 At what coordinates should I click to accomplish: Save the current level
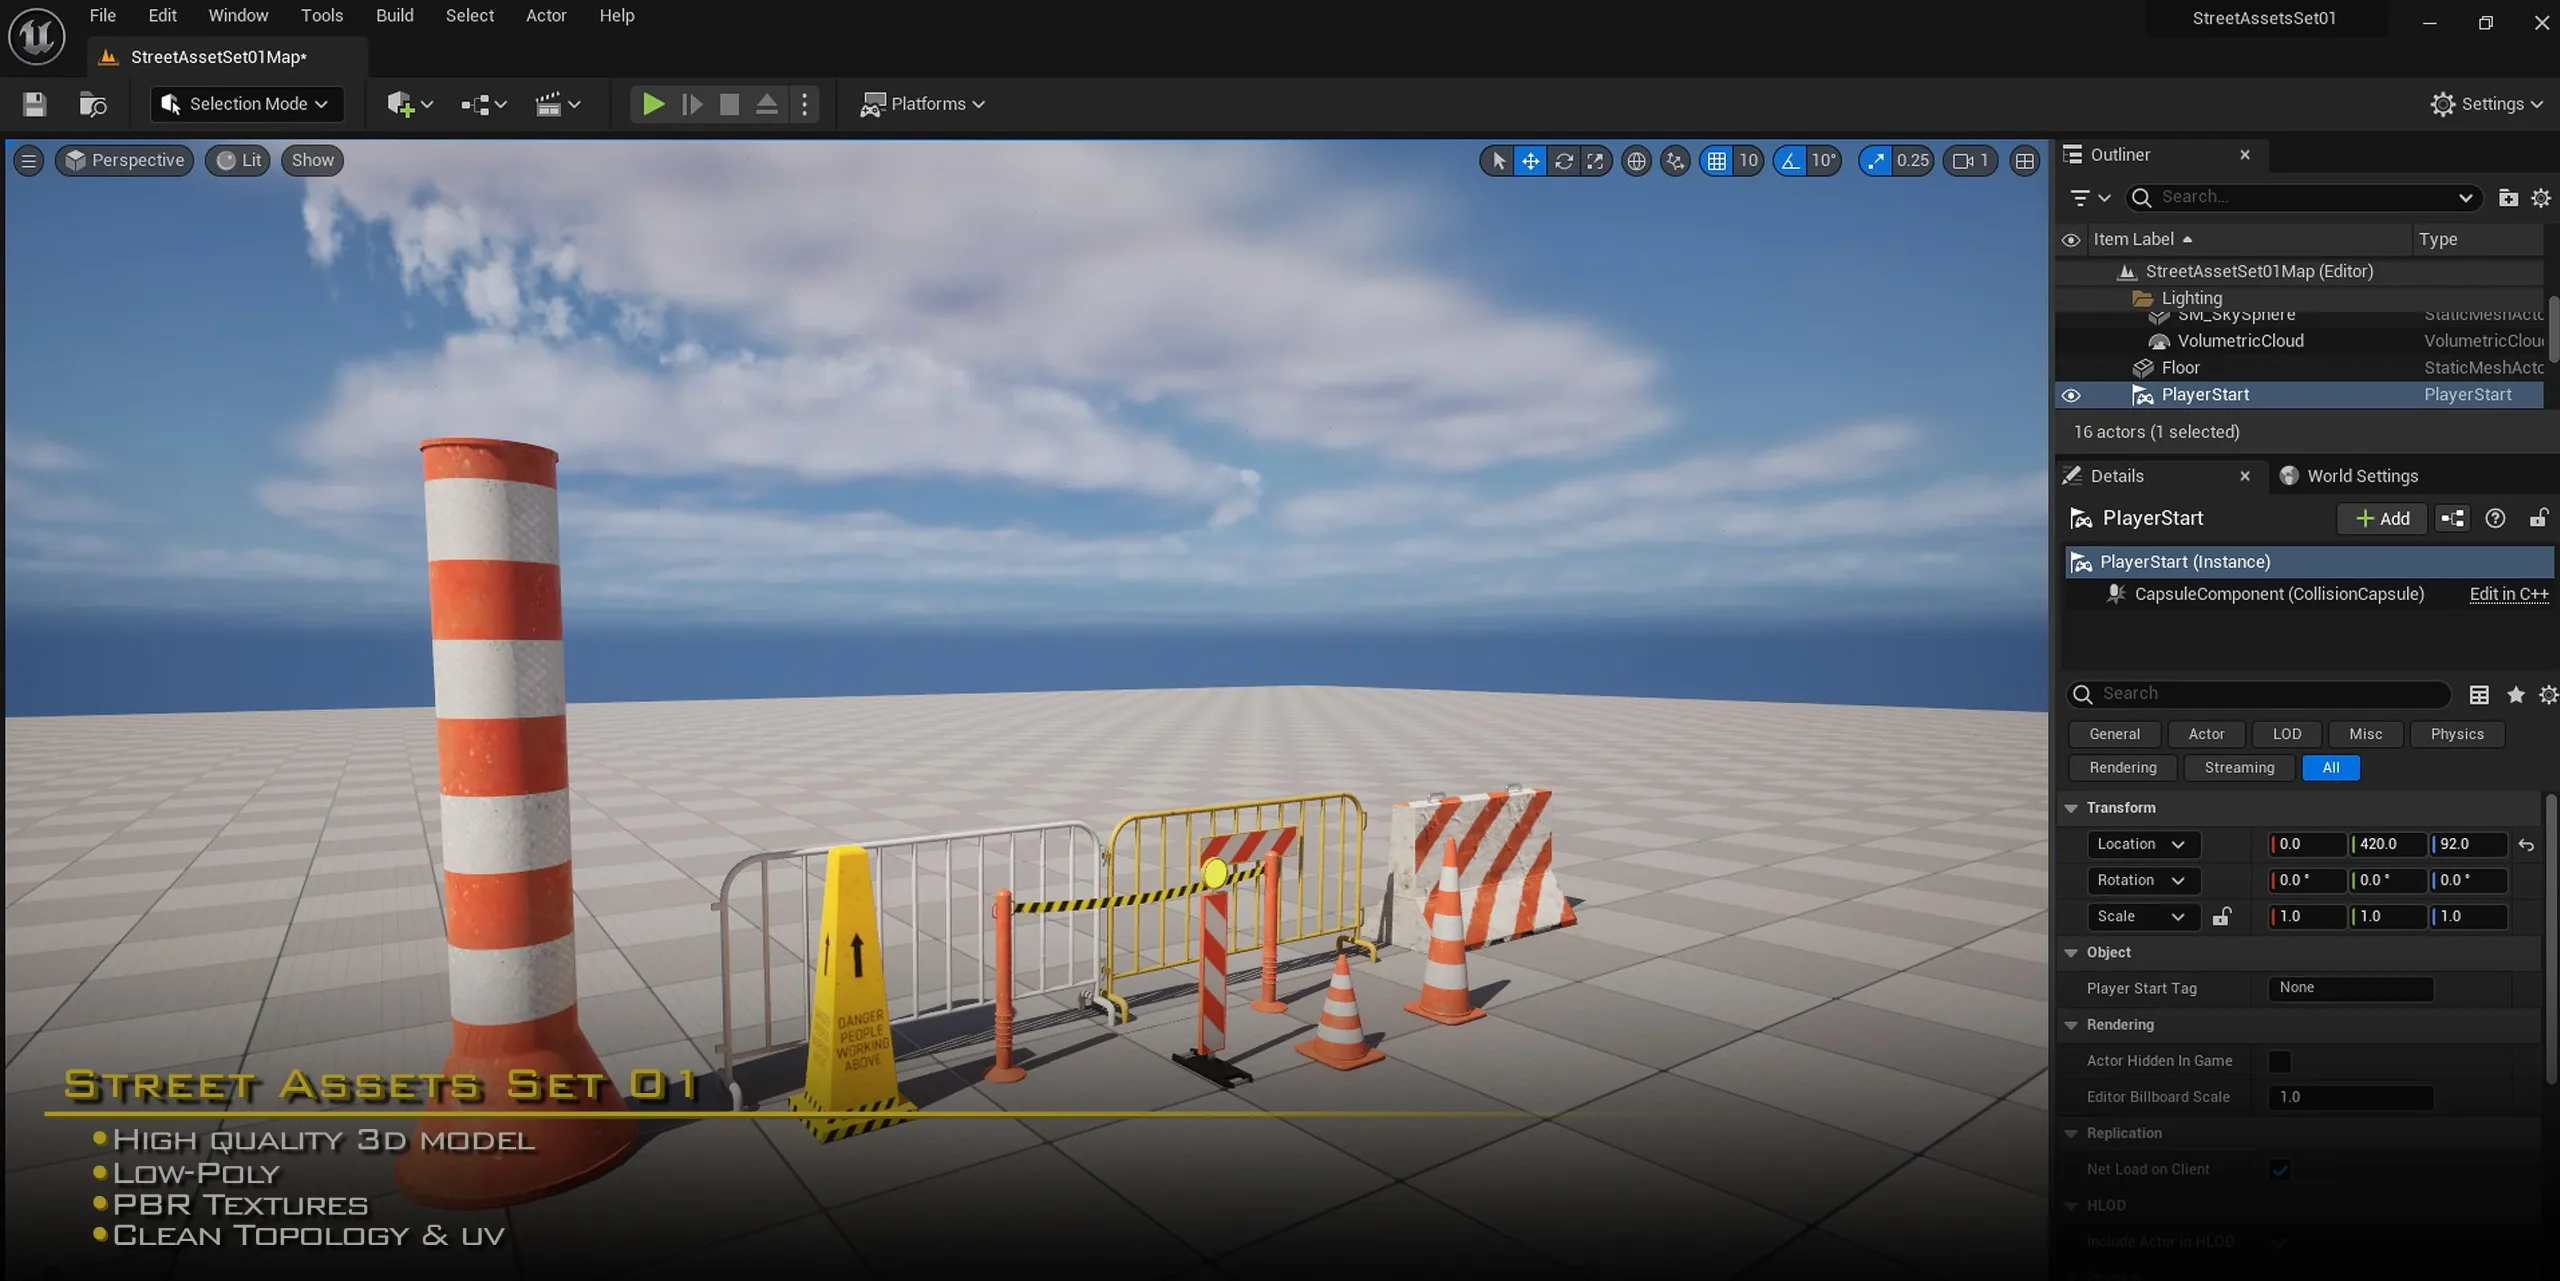click(x=35, y=104)
